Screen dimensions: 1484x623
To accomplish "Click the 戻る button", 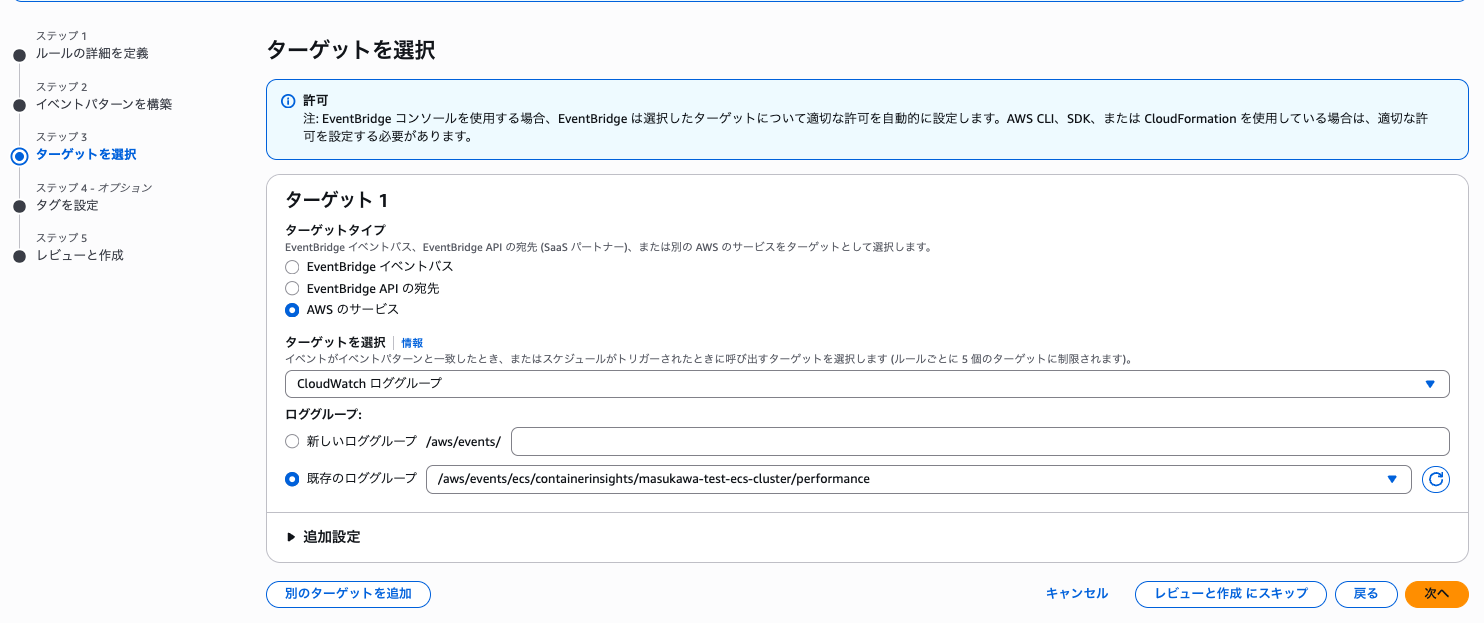I will point(1366,593).
